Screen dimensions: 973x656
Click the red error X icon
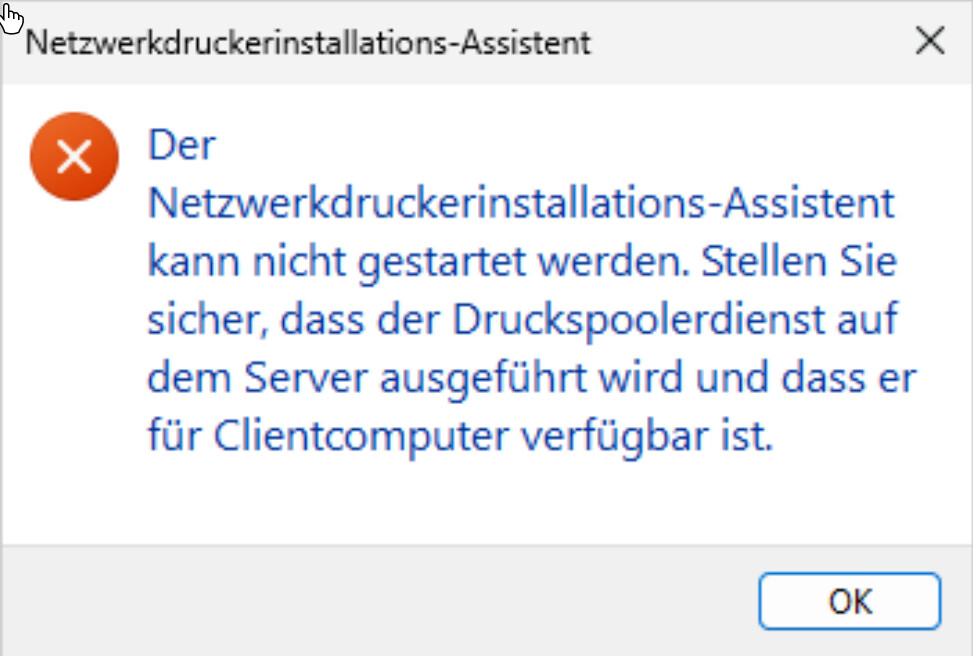pos(75,157)
